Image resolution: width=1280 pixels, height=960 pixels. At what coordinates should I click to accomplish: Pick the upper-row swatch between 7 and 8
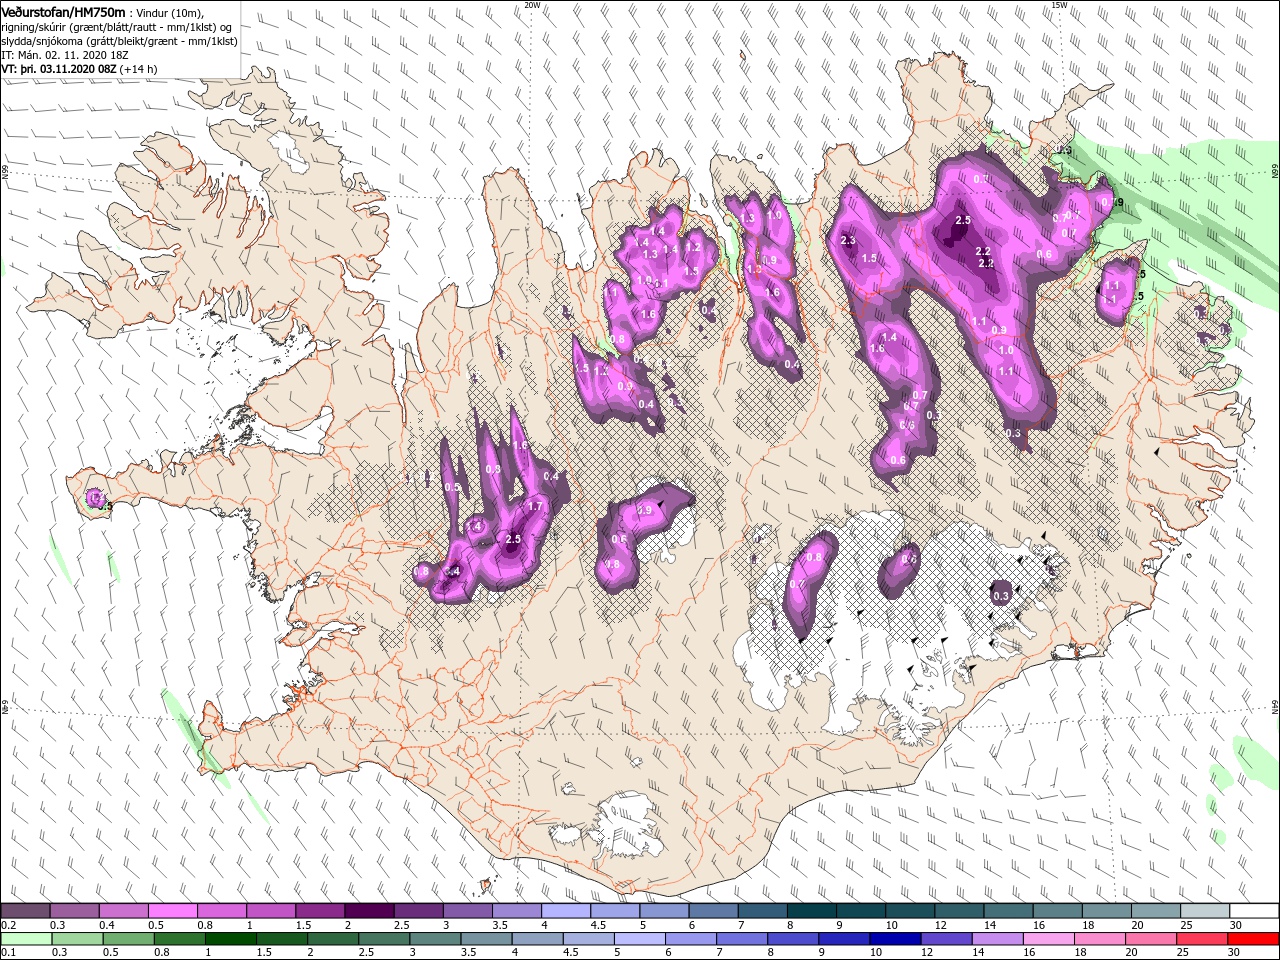(762, 911)
